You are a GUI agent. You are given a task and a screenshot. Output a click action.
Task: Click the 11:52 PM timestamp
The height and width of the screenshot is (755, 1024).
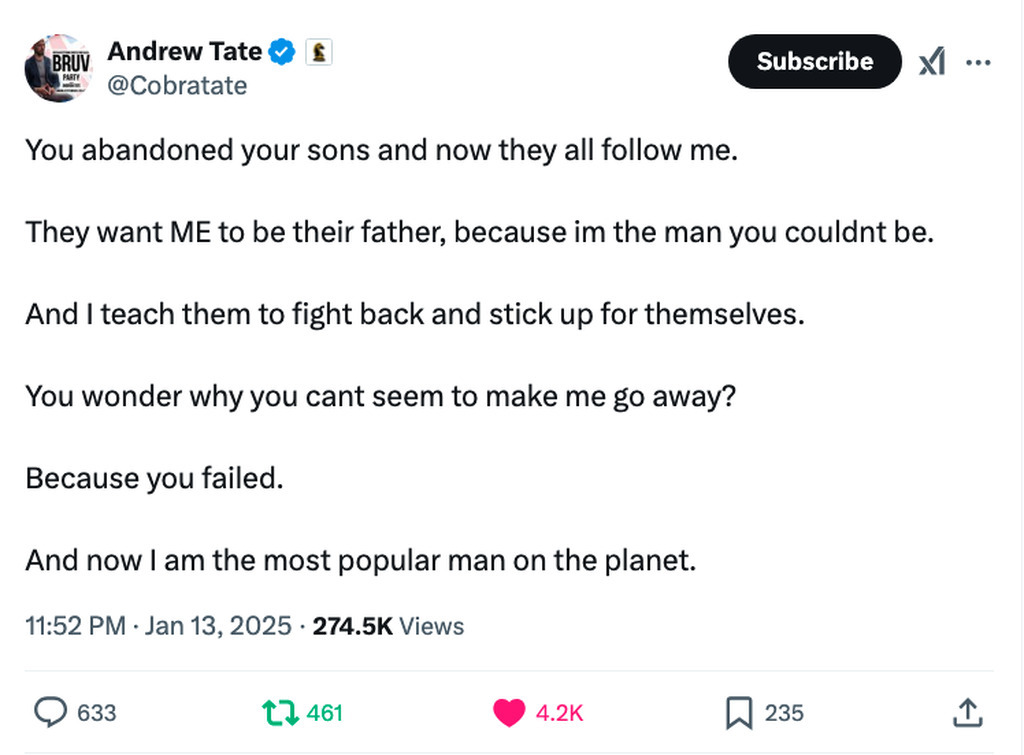pos(76,626)
